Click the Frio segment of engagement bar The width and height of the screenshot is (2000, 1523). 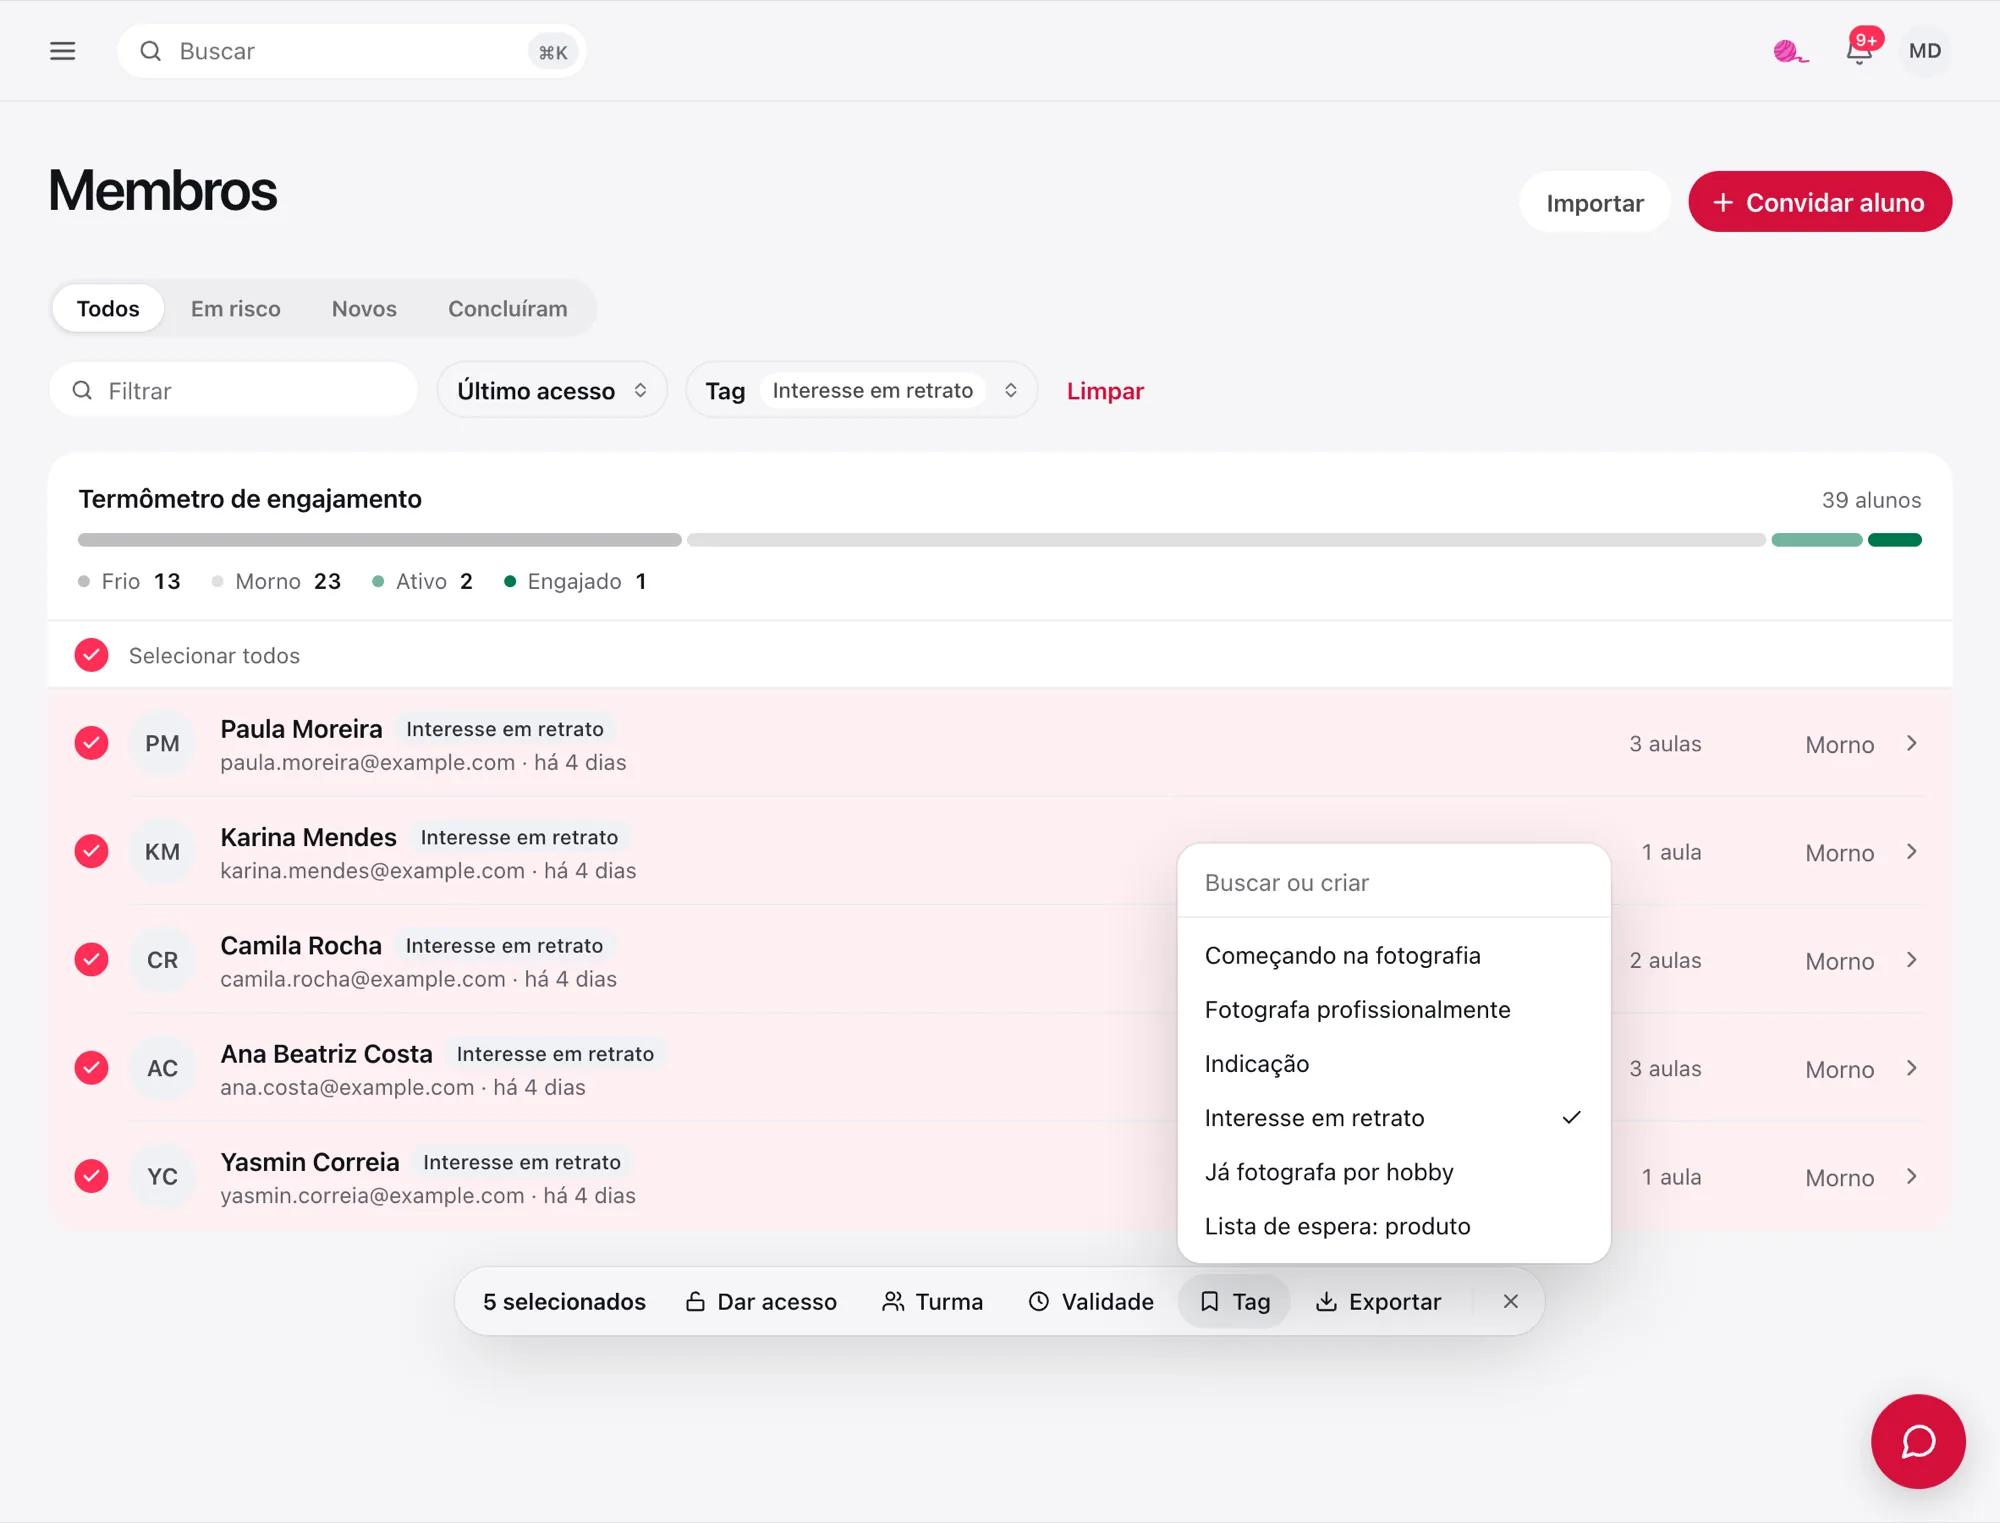(380, 540)
